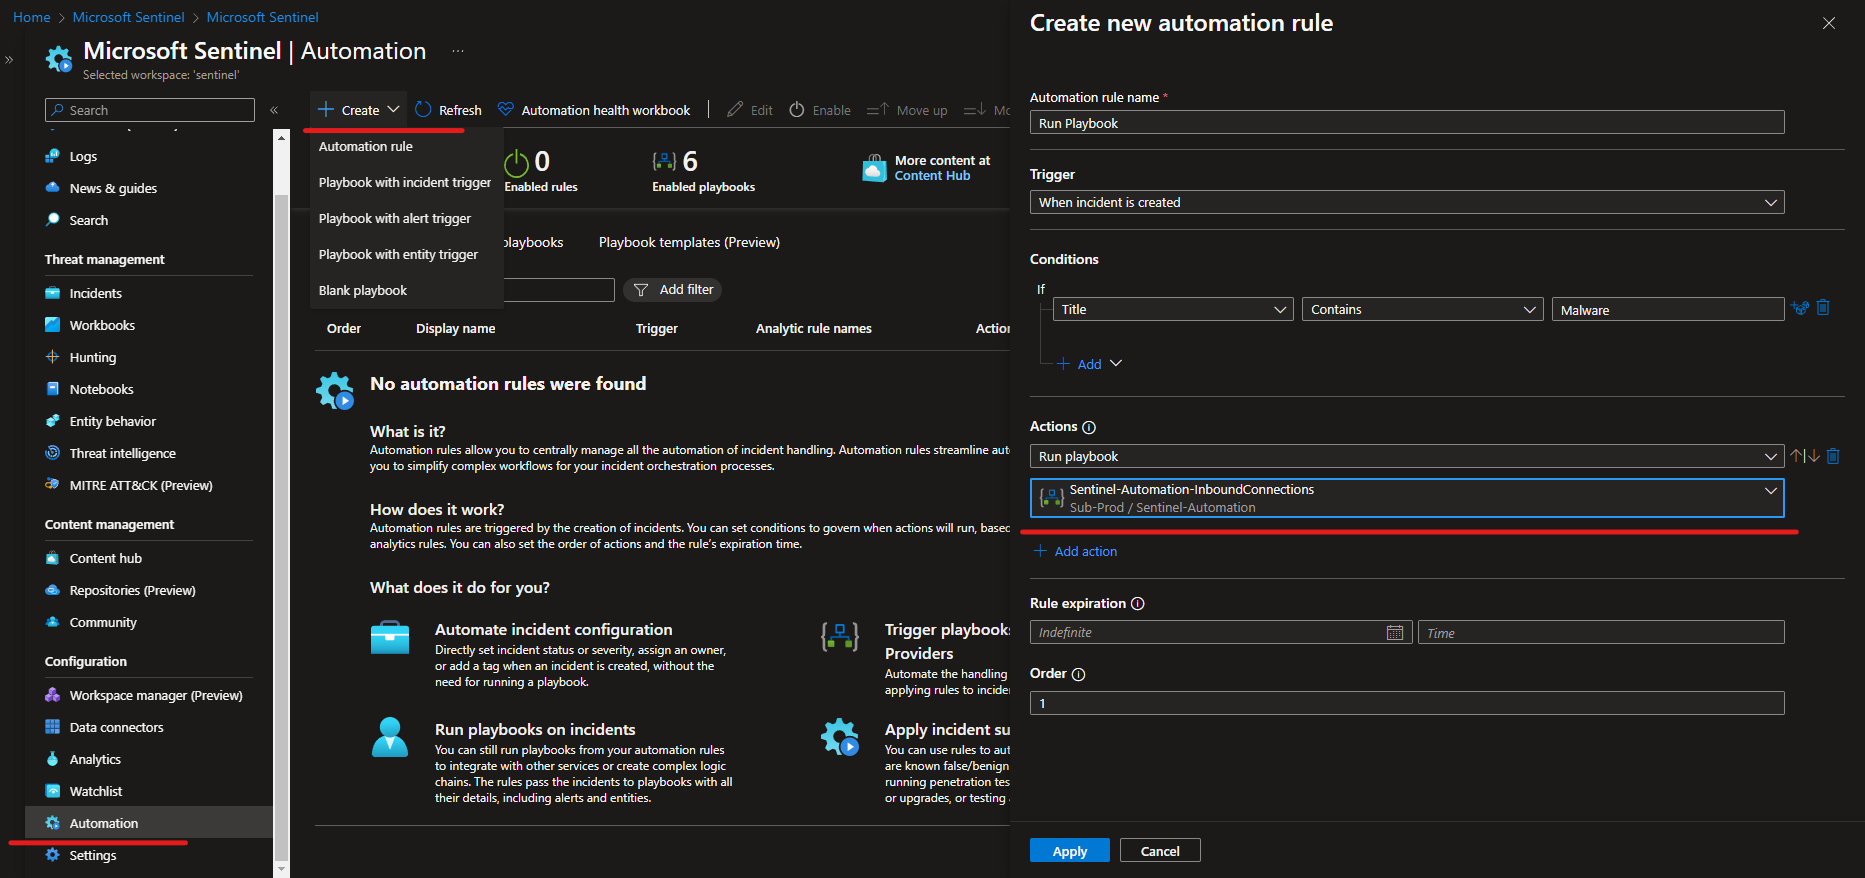Click the sidebar Search box
The image size is (1865, 878).
150,110
